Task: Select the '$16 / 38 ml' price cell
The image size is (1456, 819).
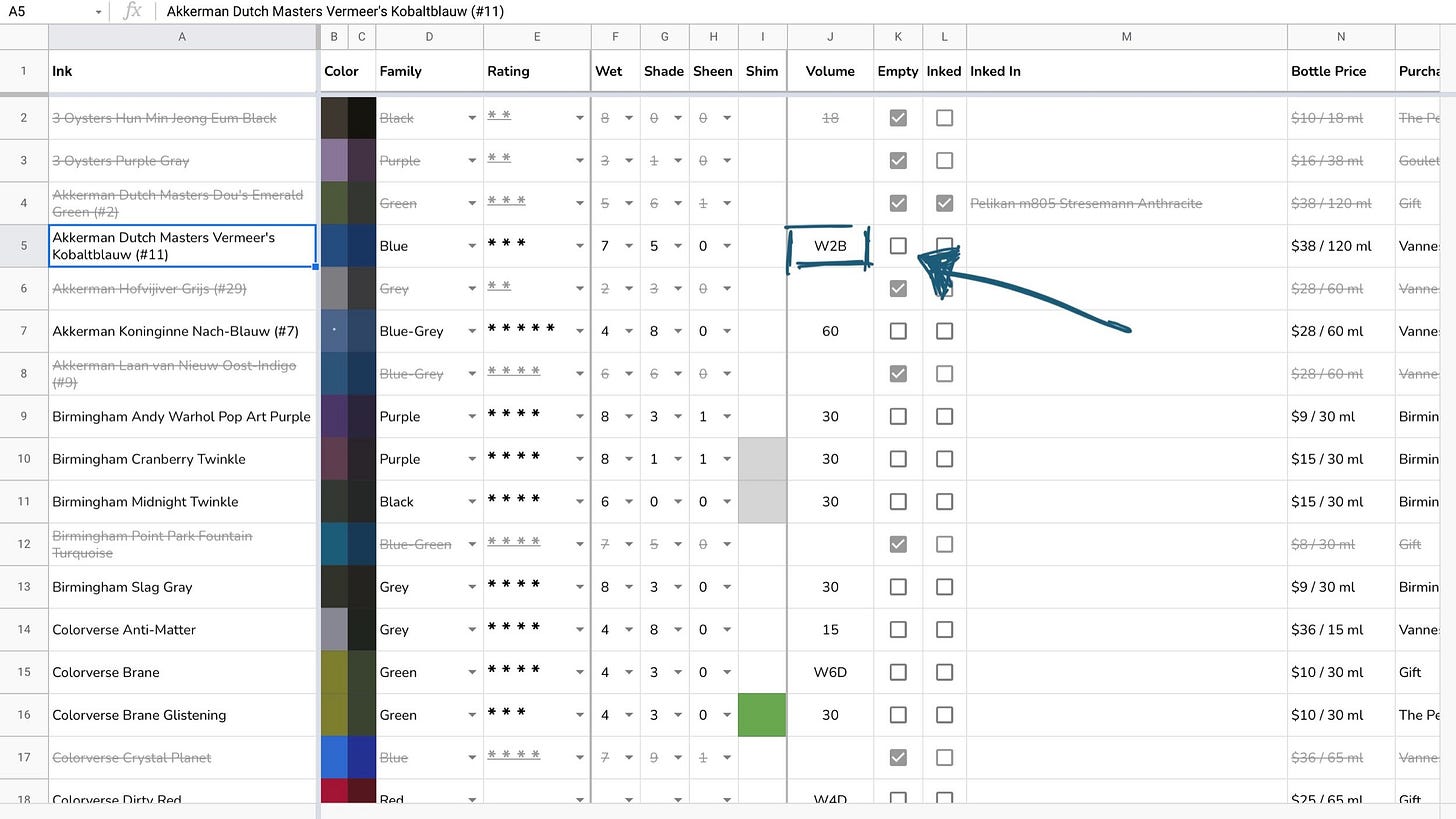Action: [x=1341, y=160]
